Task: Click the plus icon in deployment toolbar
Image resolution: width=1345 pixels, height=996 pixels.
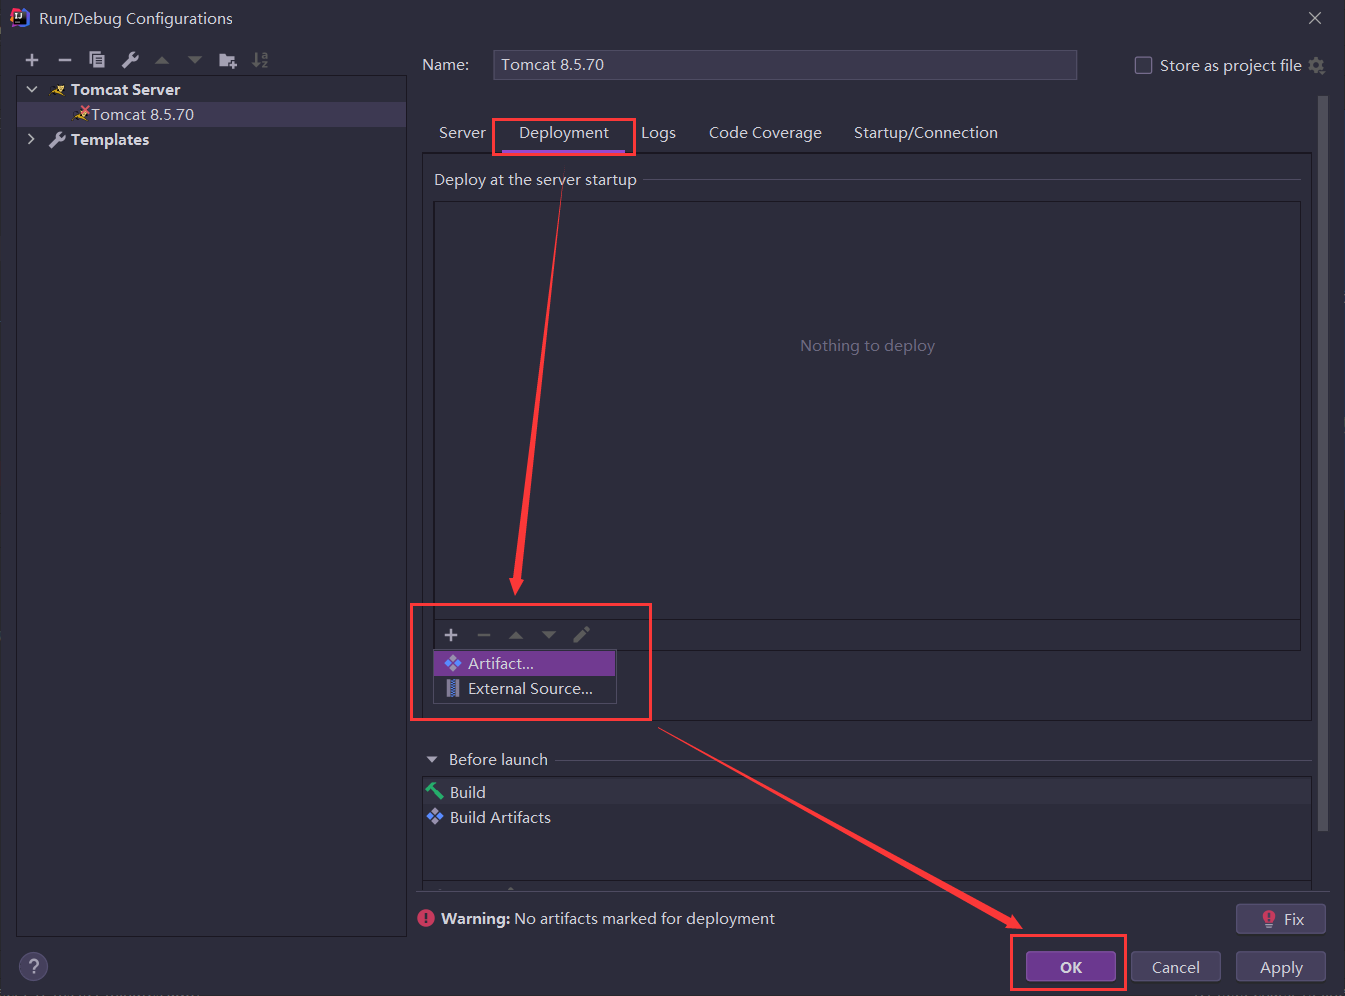Action: tap(451, 635)
